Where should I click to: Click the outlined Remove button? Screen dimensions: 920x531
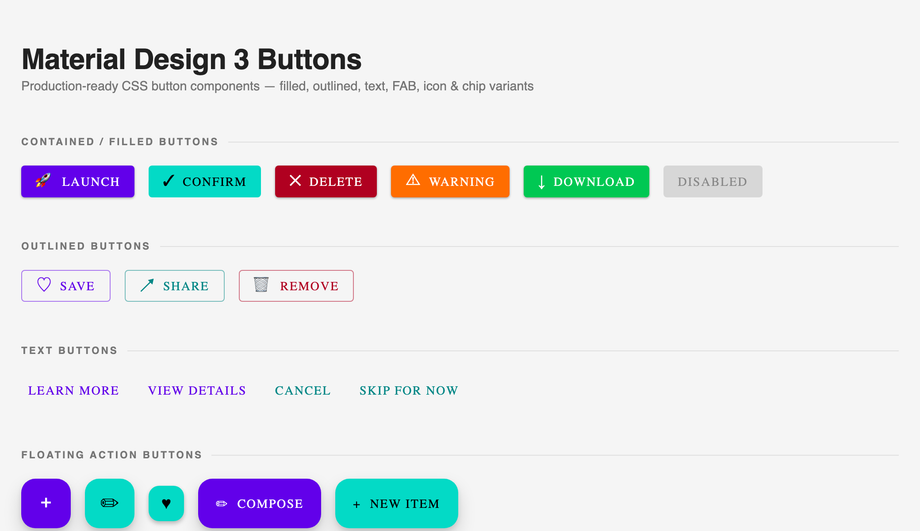[296, 286]
